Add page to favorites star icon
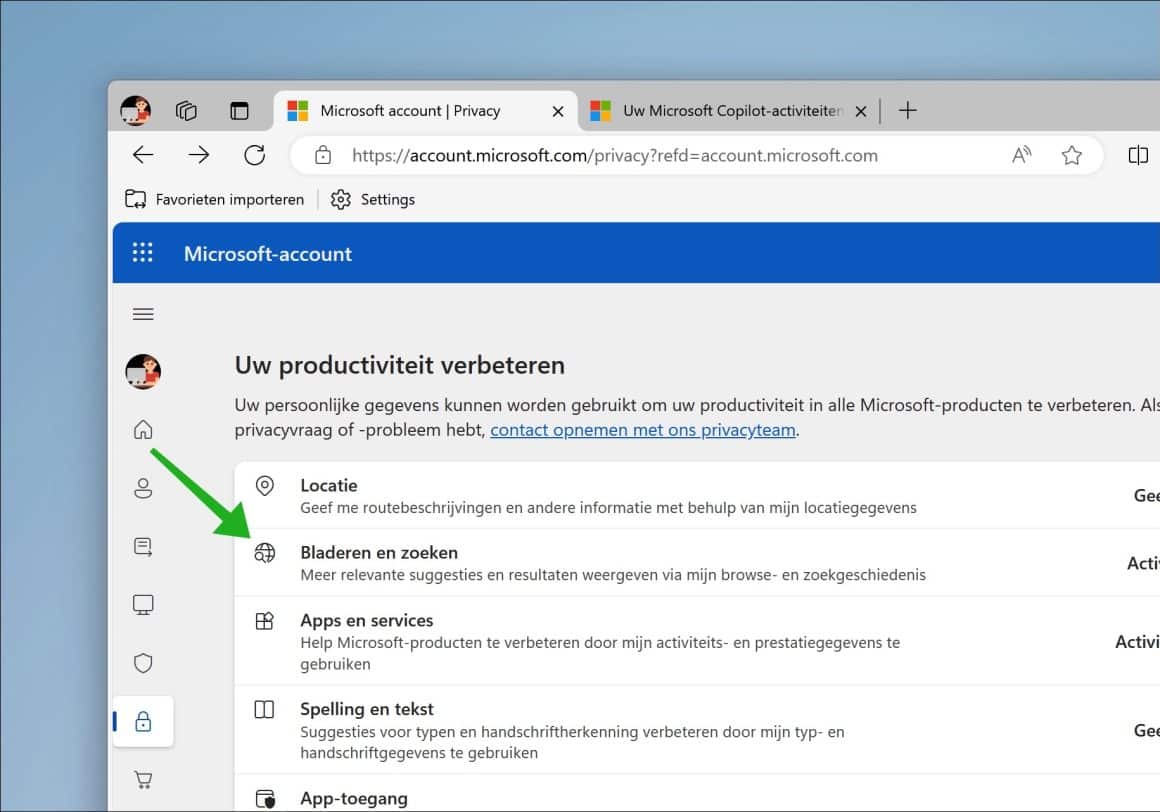This screenshot has height=812, width=1160. click(1071, 155)
